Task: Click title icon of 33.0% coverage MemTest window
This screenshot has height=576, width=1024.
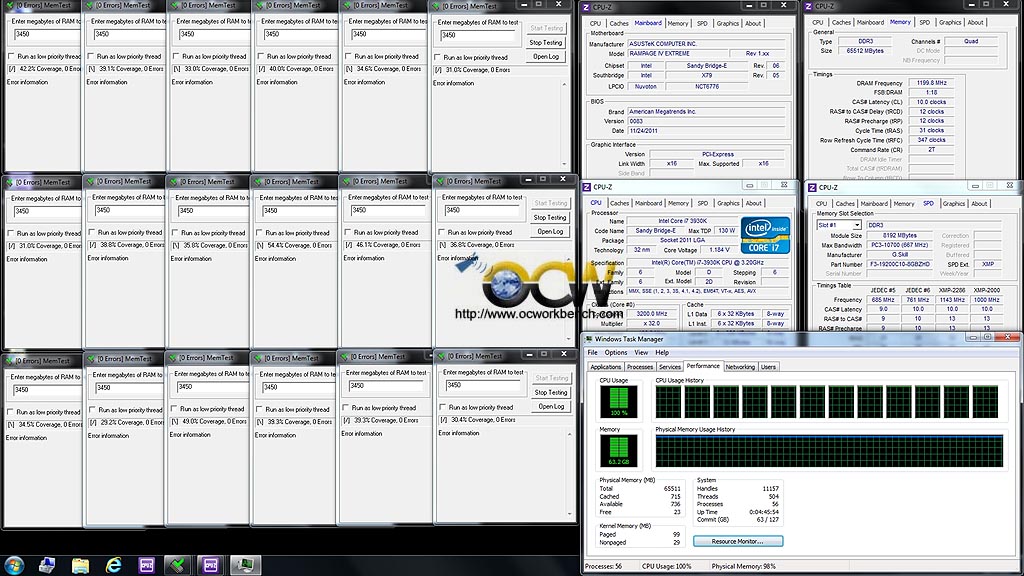Action: point(174,6)
